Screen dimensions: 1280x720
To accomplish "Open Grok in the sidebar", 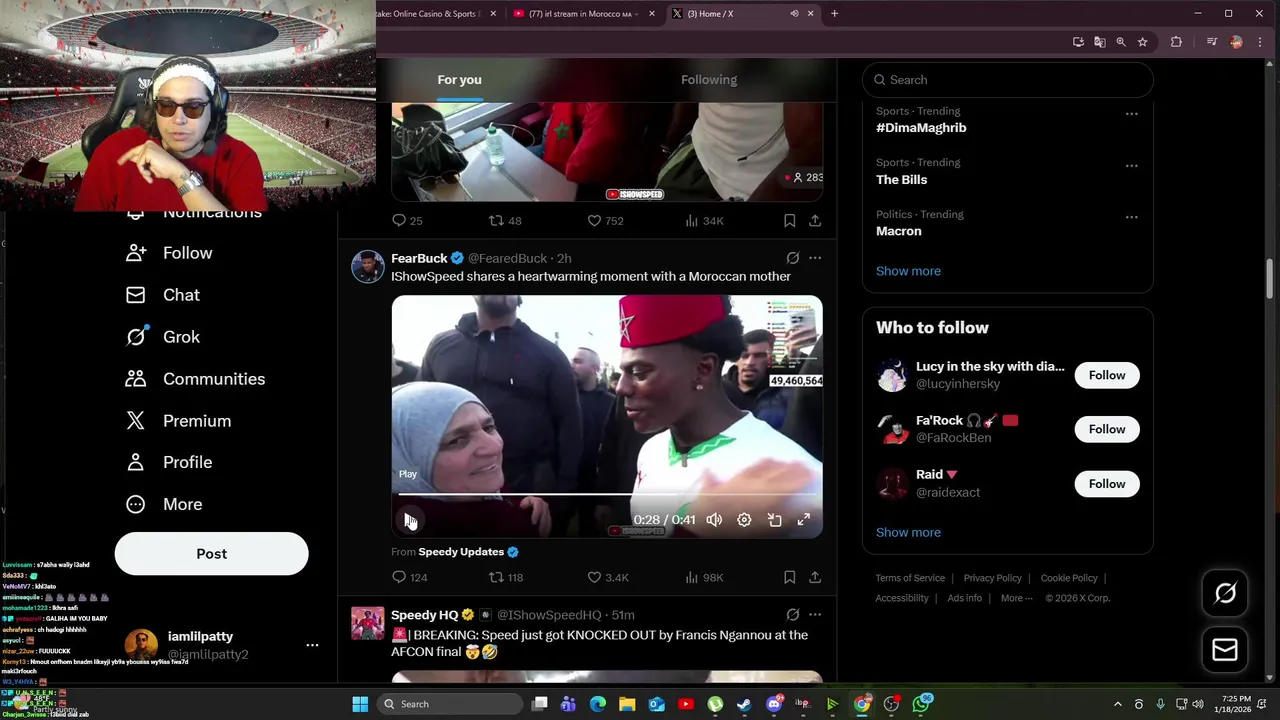I will [163, 337].
